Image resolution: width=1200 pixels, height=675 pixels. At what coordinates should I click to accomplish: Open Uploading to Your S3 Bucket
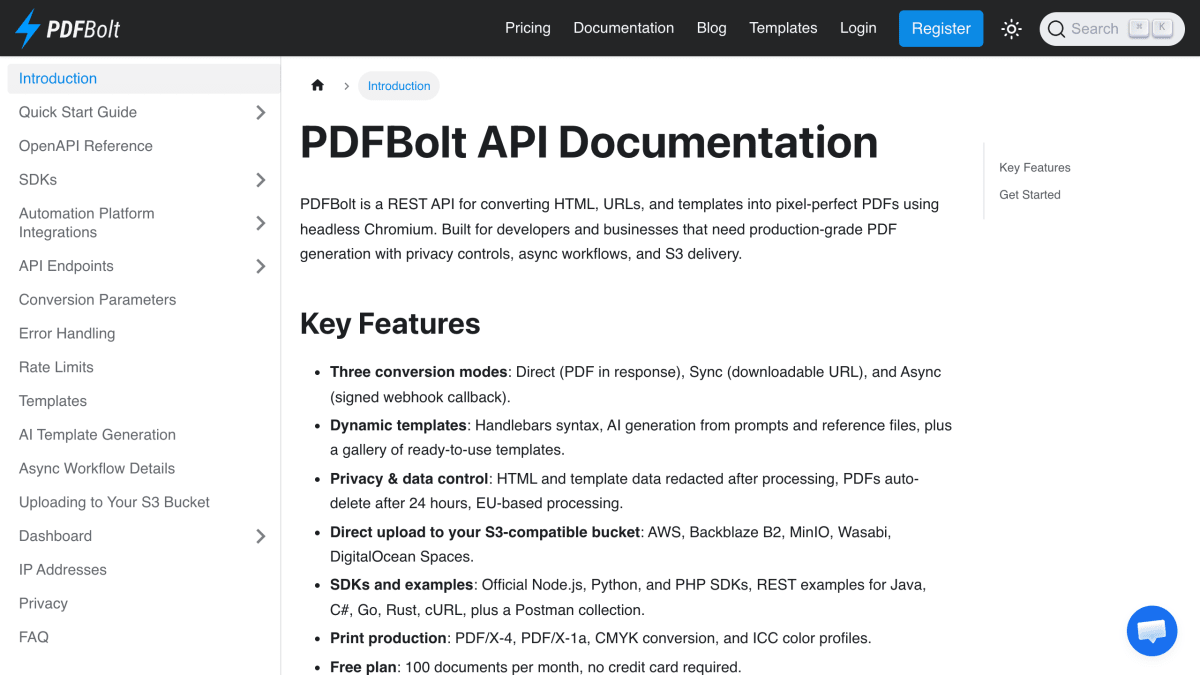114,502
